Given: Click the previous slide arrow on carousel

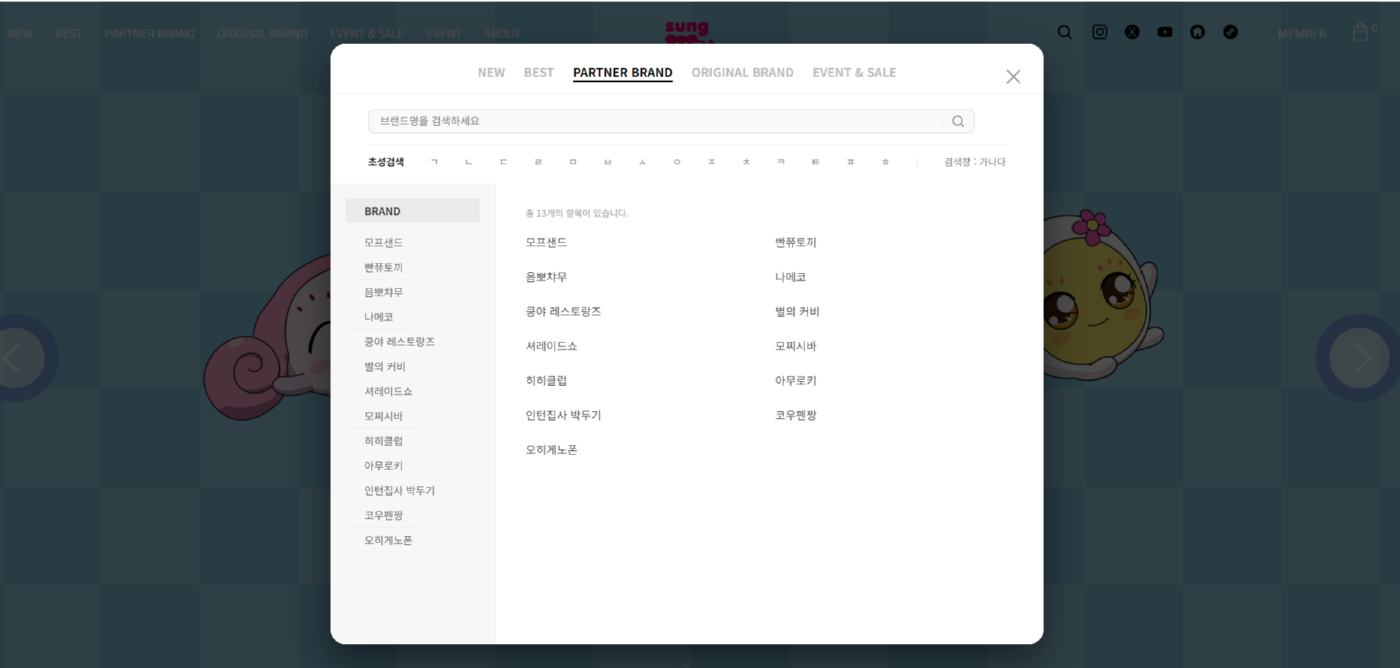Looking at the screenshot, I should (x=14, y=358).
